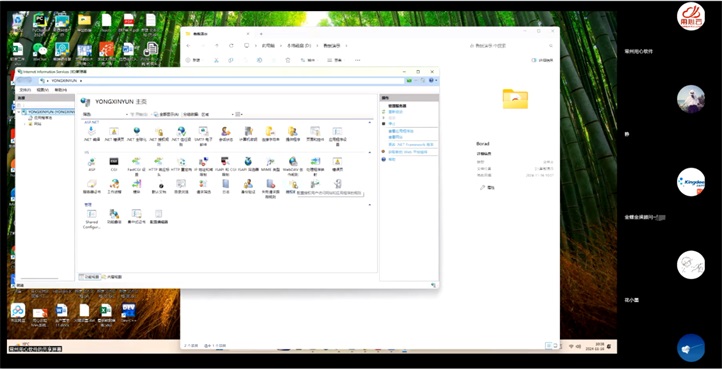This screenshot has width=722, height=369.
Task: Expand the 网站 tree node
Action: point(25,124)
